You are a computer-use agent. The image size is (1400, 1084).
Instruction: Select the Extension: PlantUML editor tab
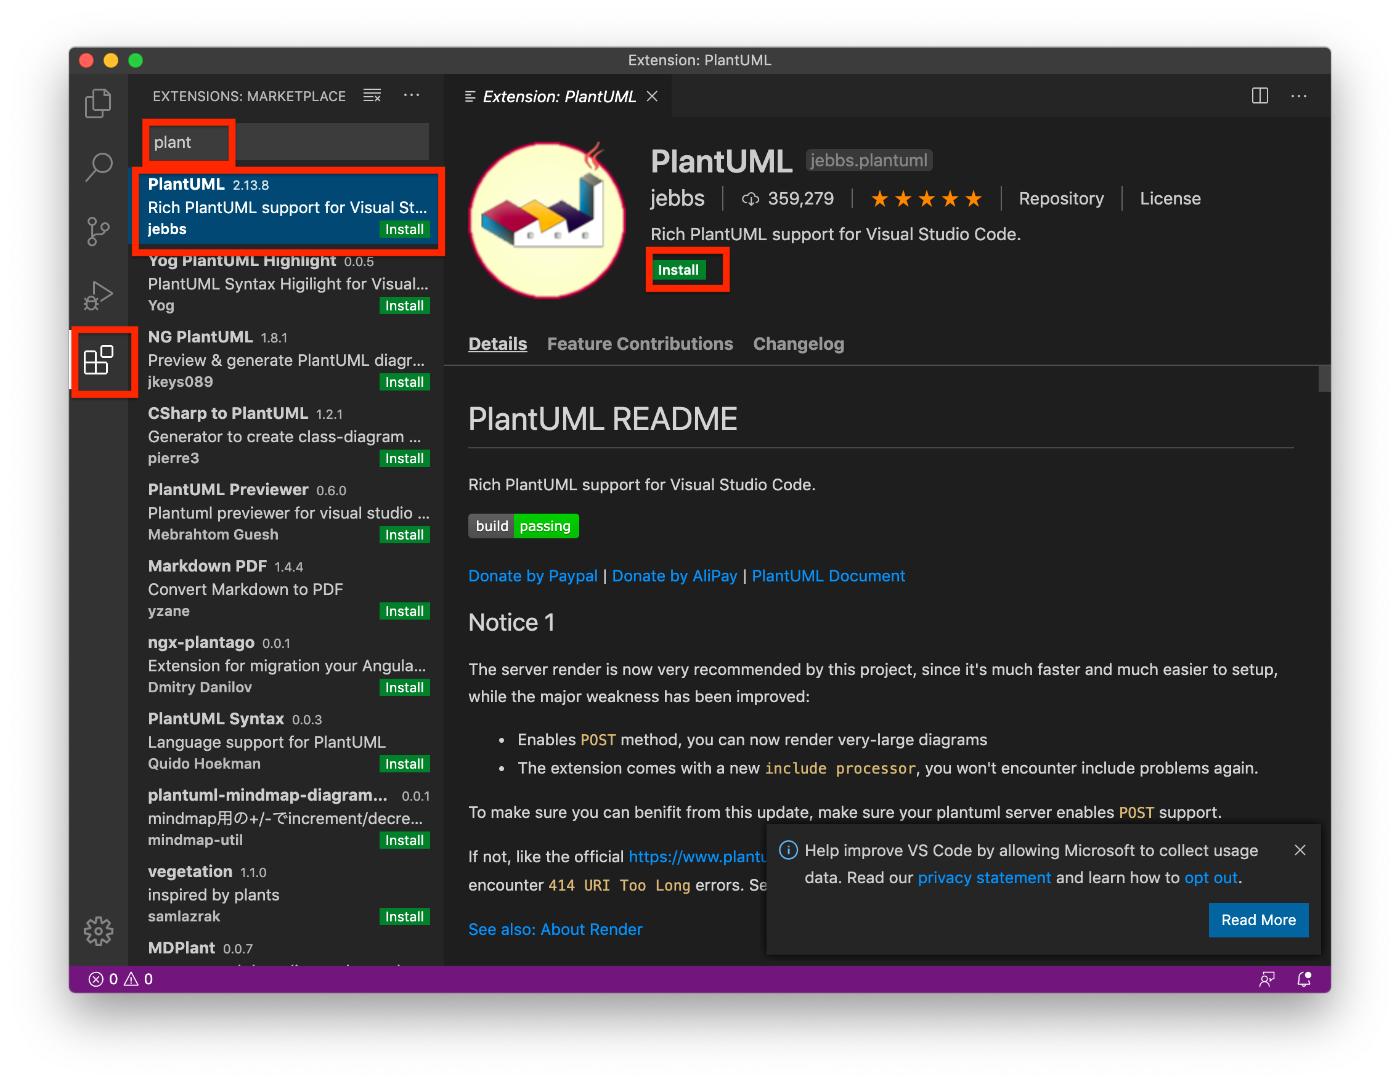pos(560,96)
